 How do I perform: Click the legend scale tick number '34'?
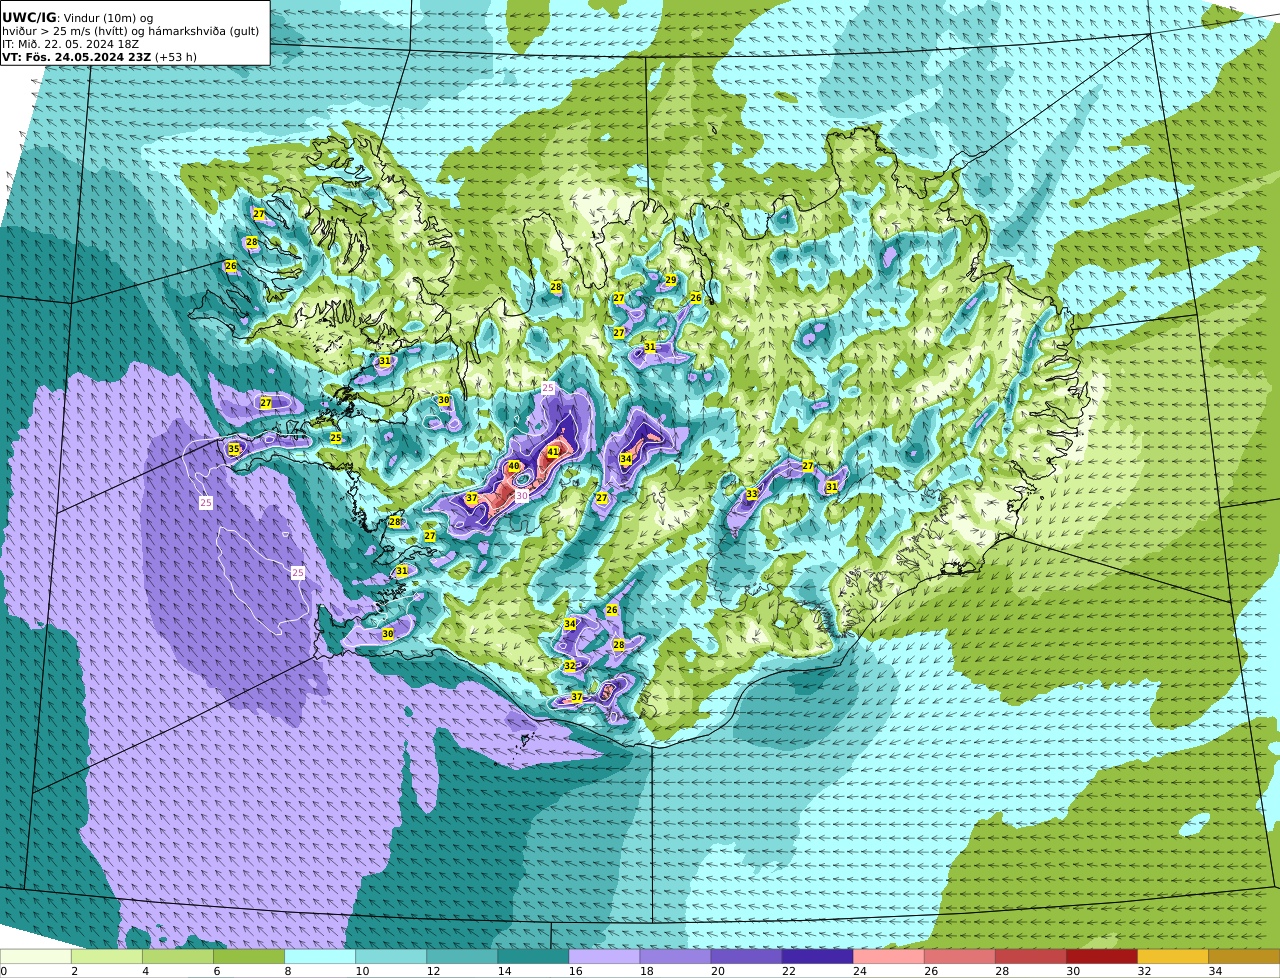point(1215,971)
